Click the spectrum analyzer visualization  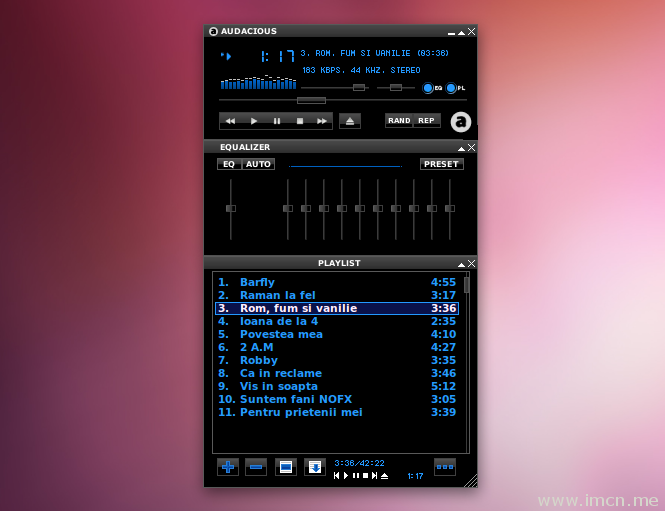[258, 82]
